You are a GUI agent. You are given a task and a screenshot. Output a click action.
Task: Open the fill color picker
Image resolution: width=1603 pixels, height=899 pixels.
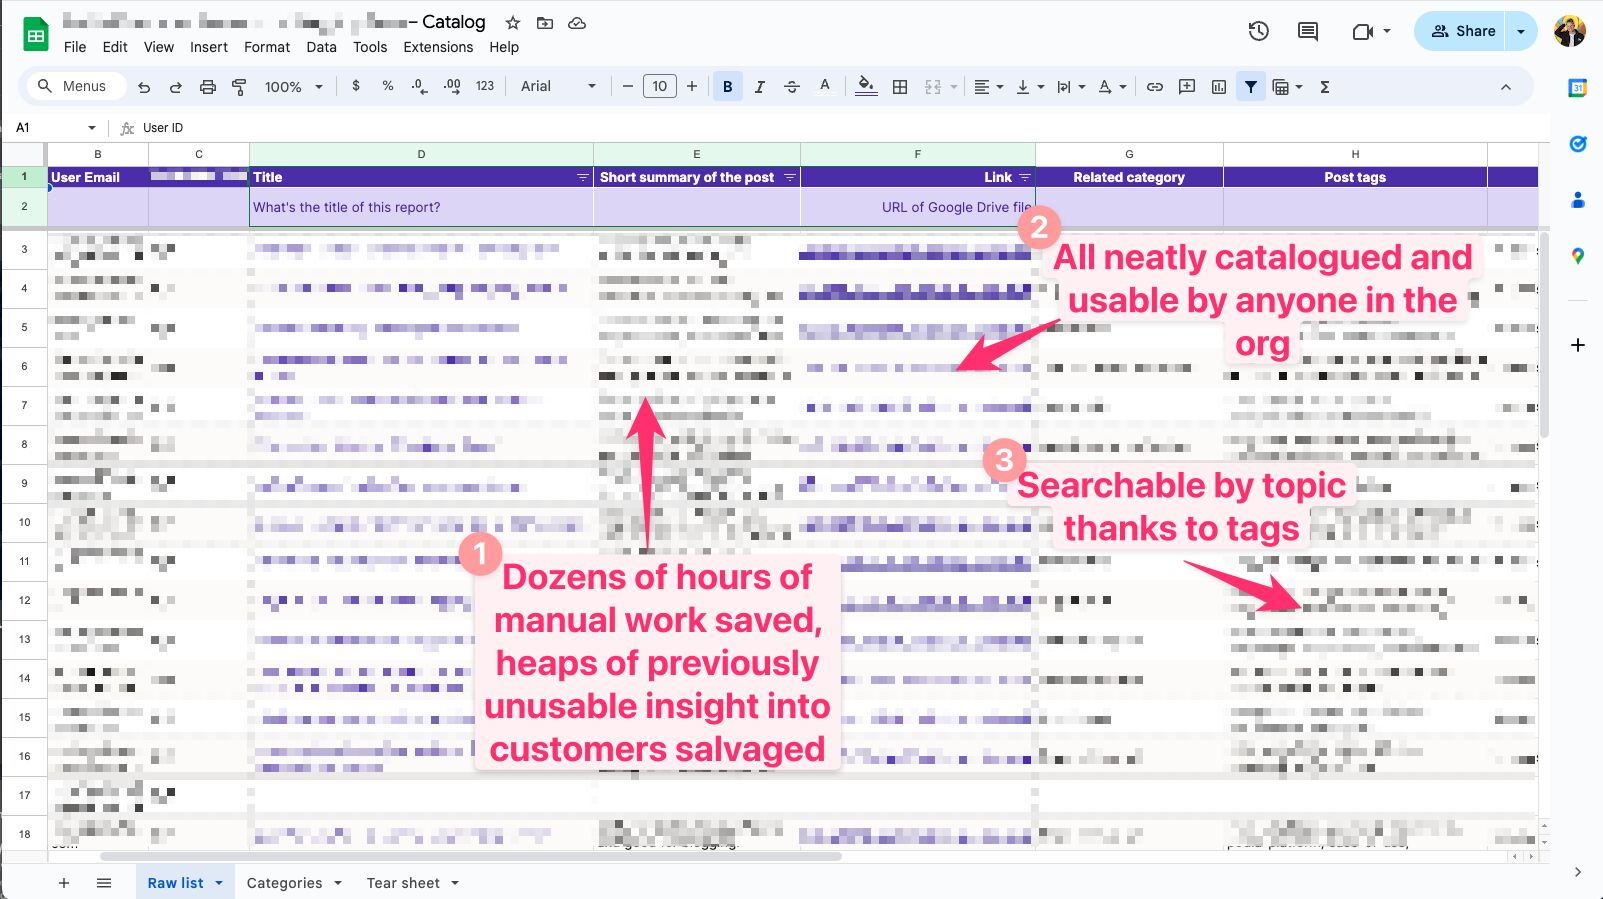click(x=866, y=87)
